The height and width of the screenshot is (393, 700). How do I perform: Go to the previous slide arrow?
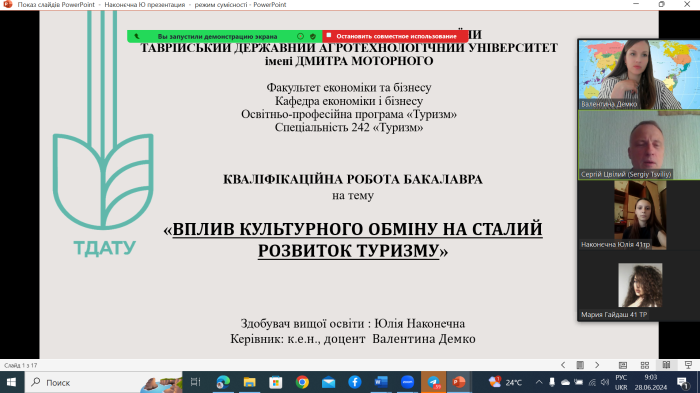563,365
